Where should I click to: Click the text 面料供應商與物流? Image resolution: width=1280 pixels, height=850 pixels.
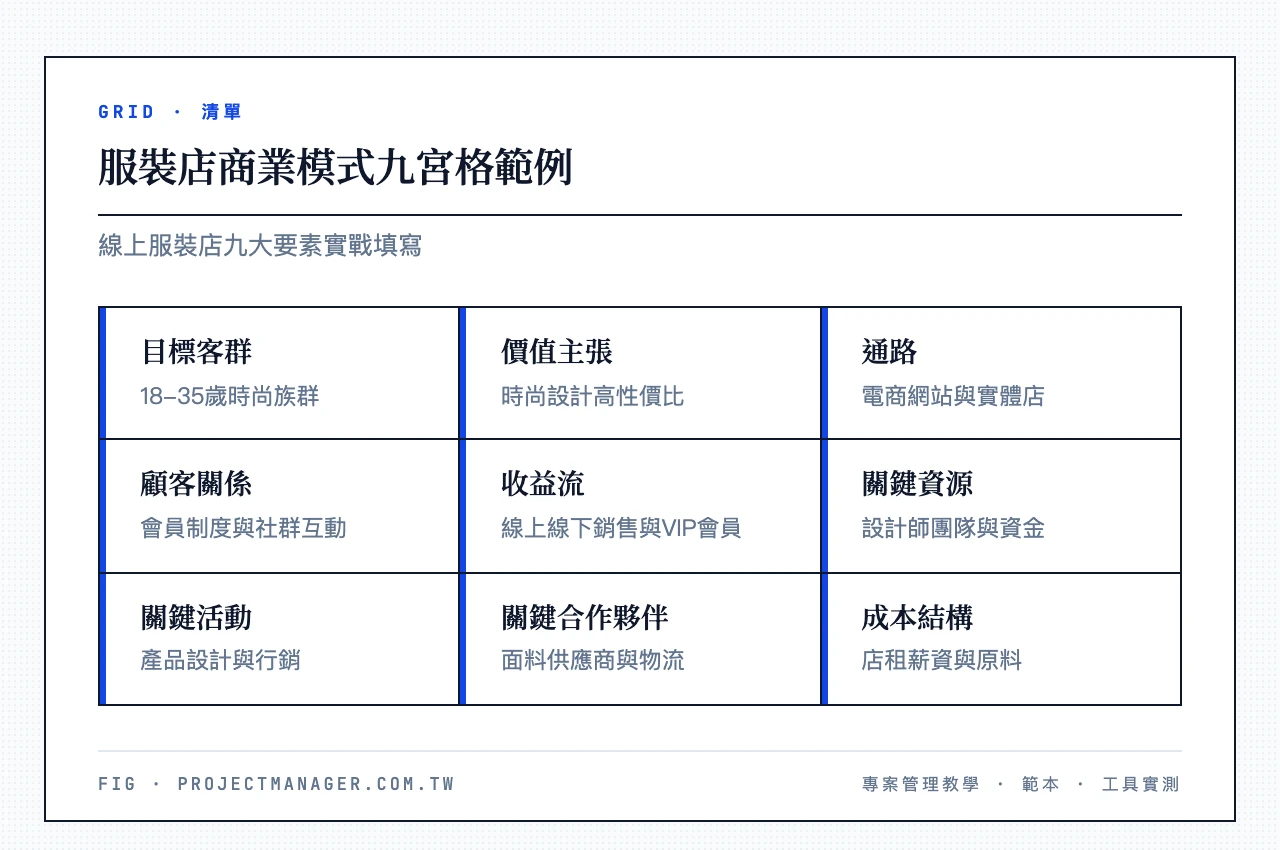click(593, 660)
